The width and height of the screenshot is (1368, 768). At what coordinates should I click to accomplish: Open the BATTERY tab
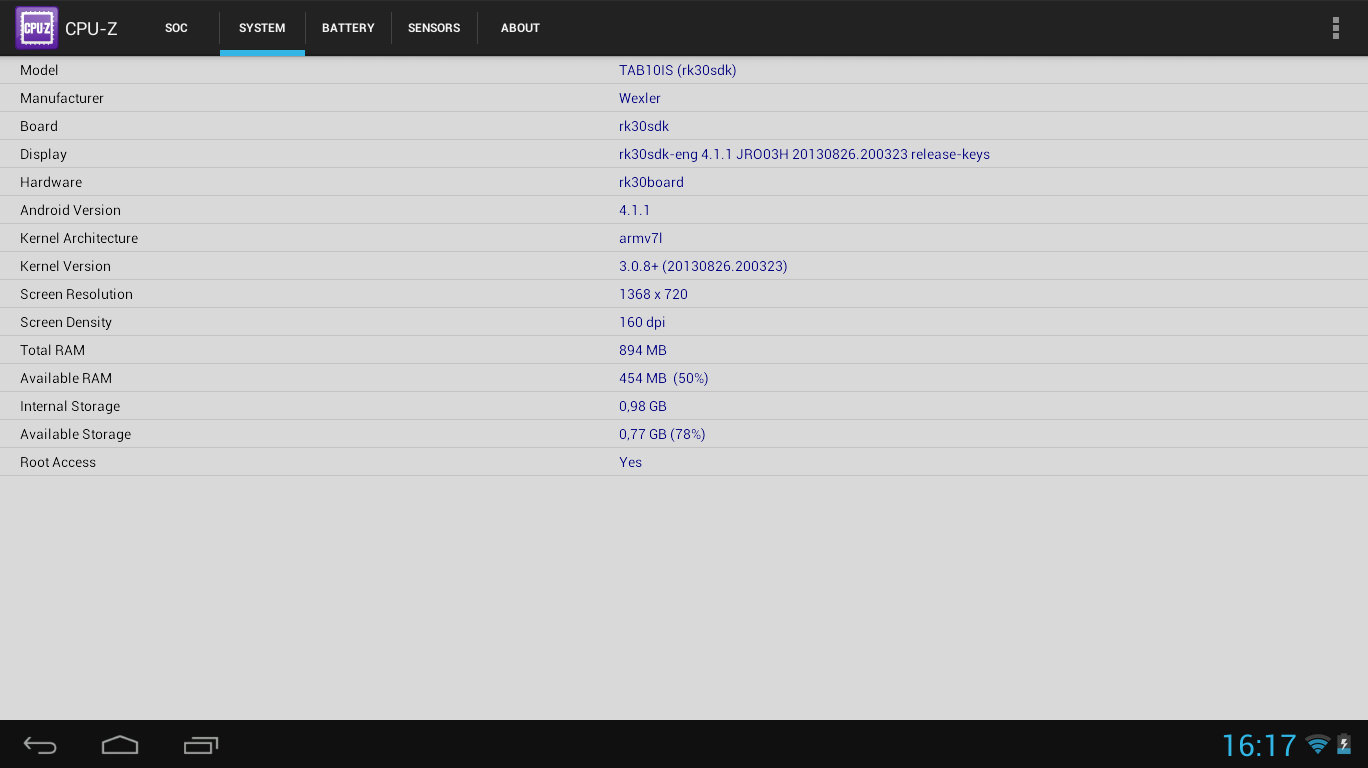348,28
